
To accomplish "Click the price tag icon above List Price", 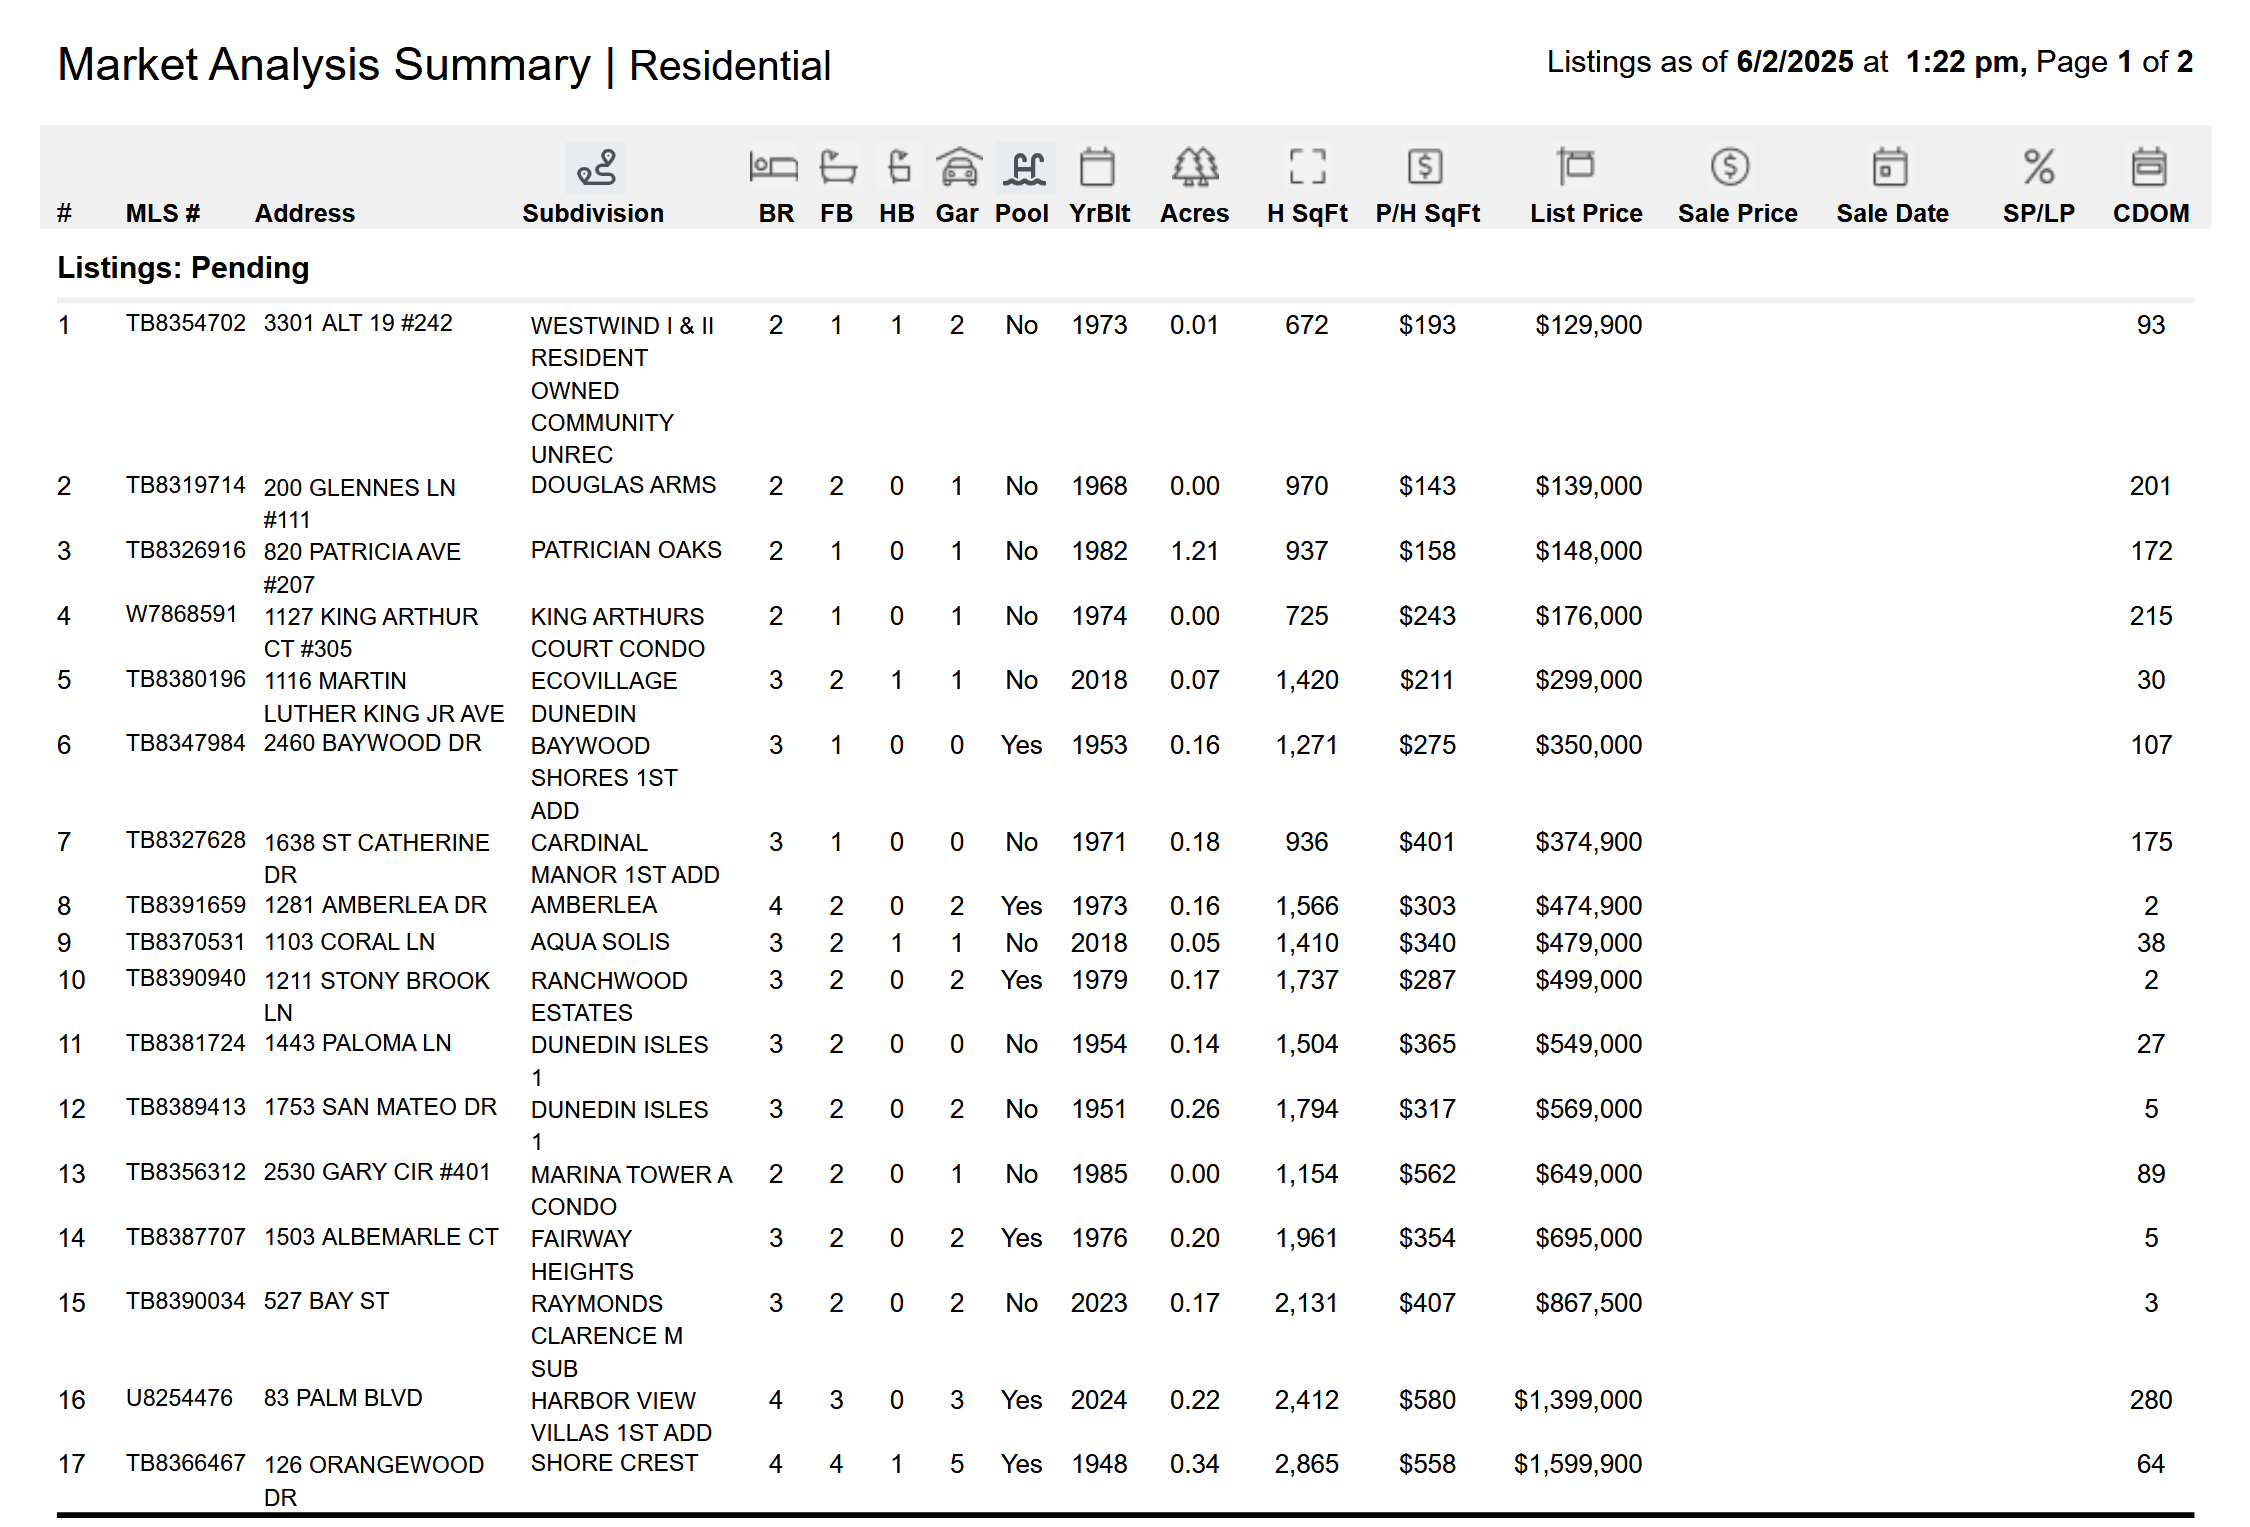I will [x=1575, y=166].
